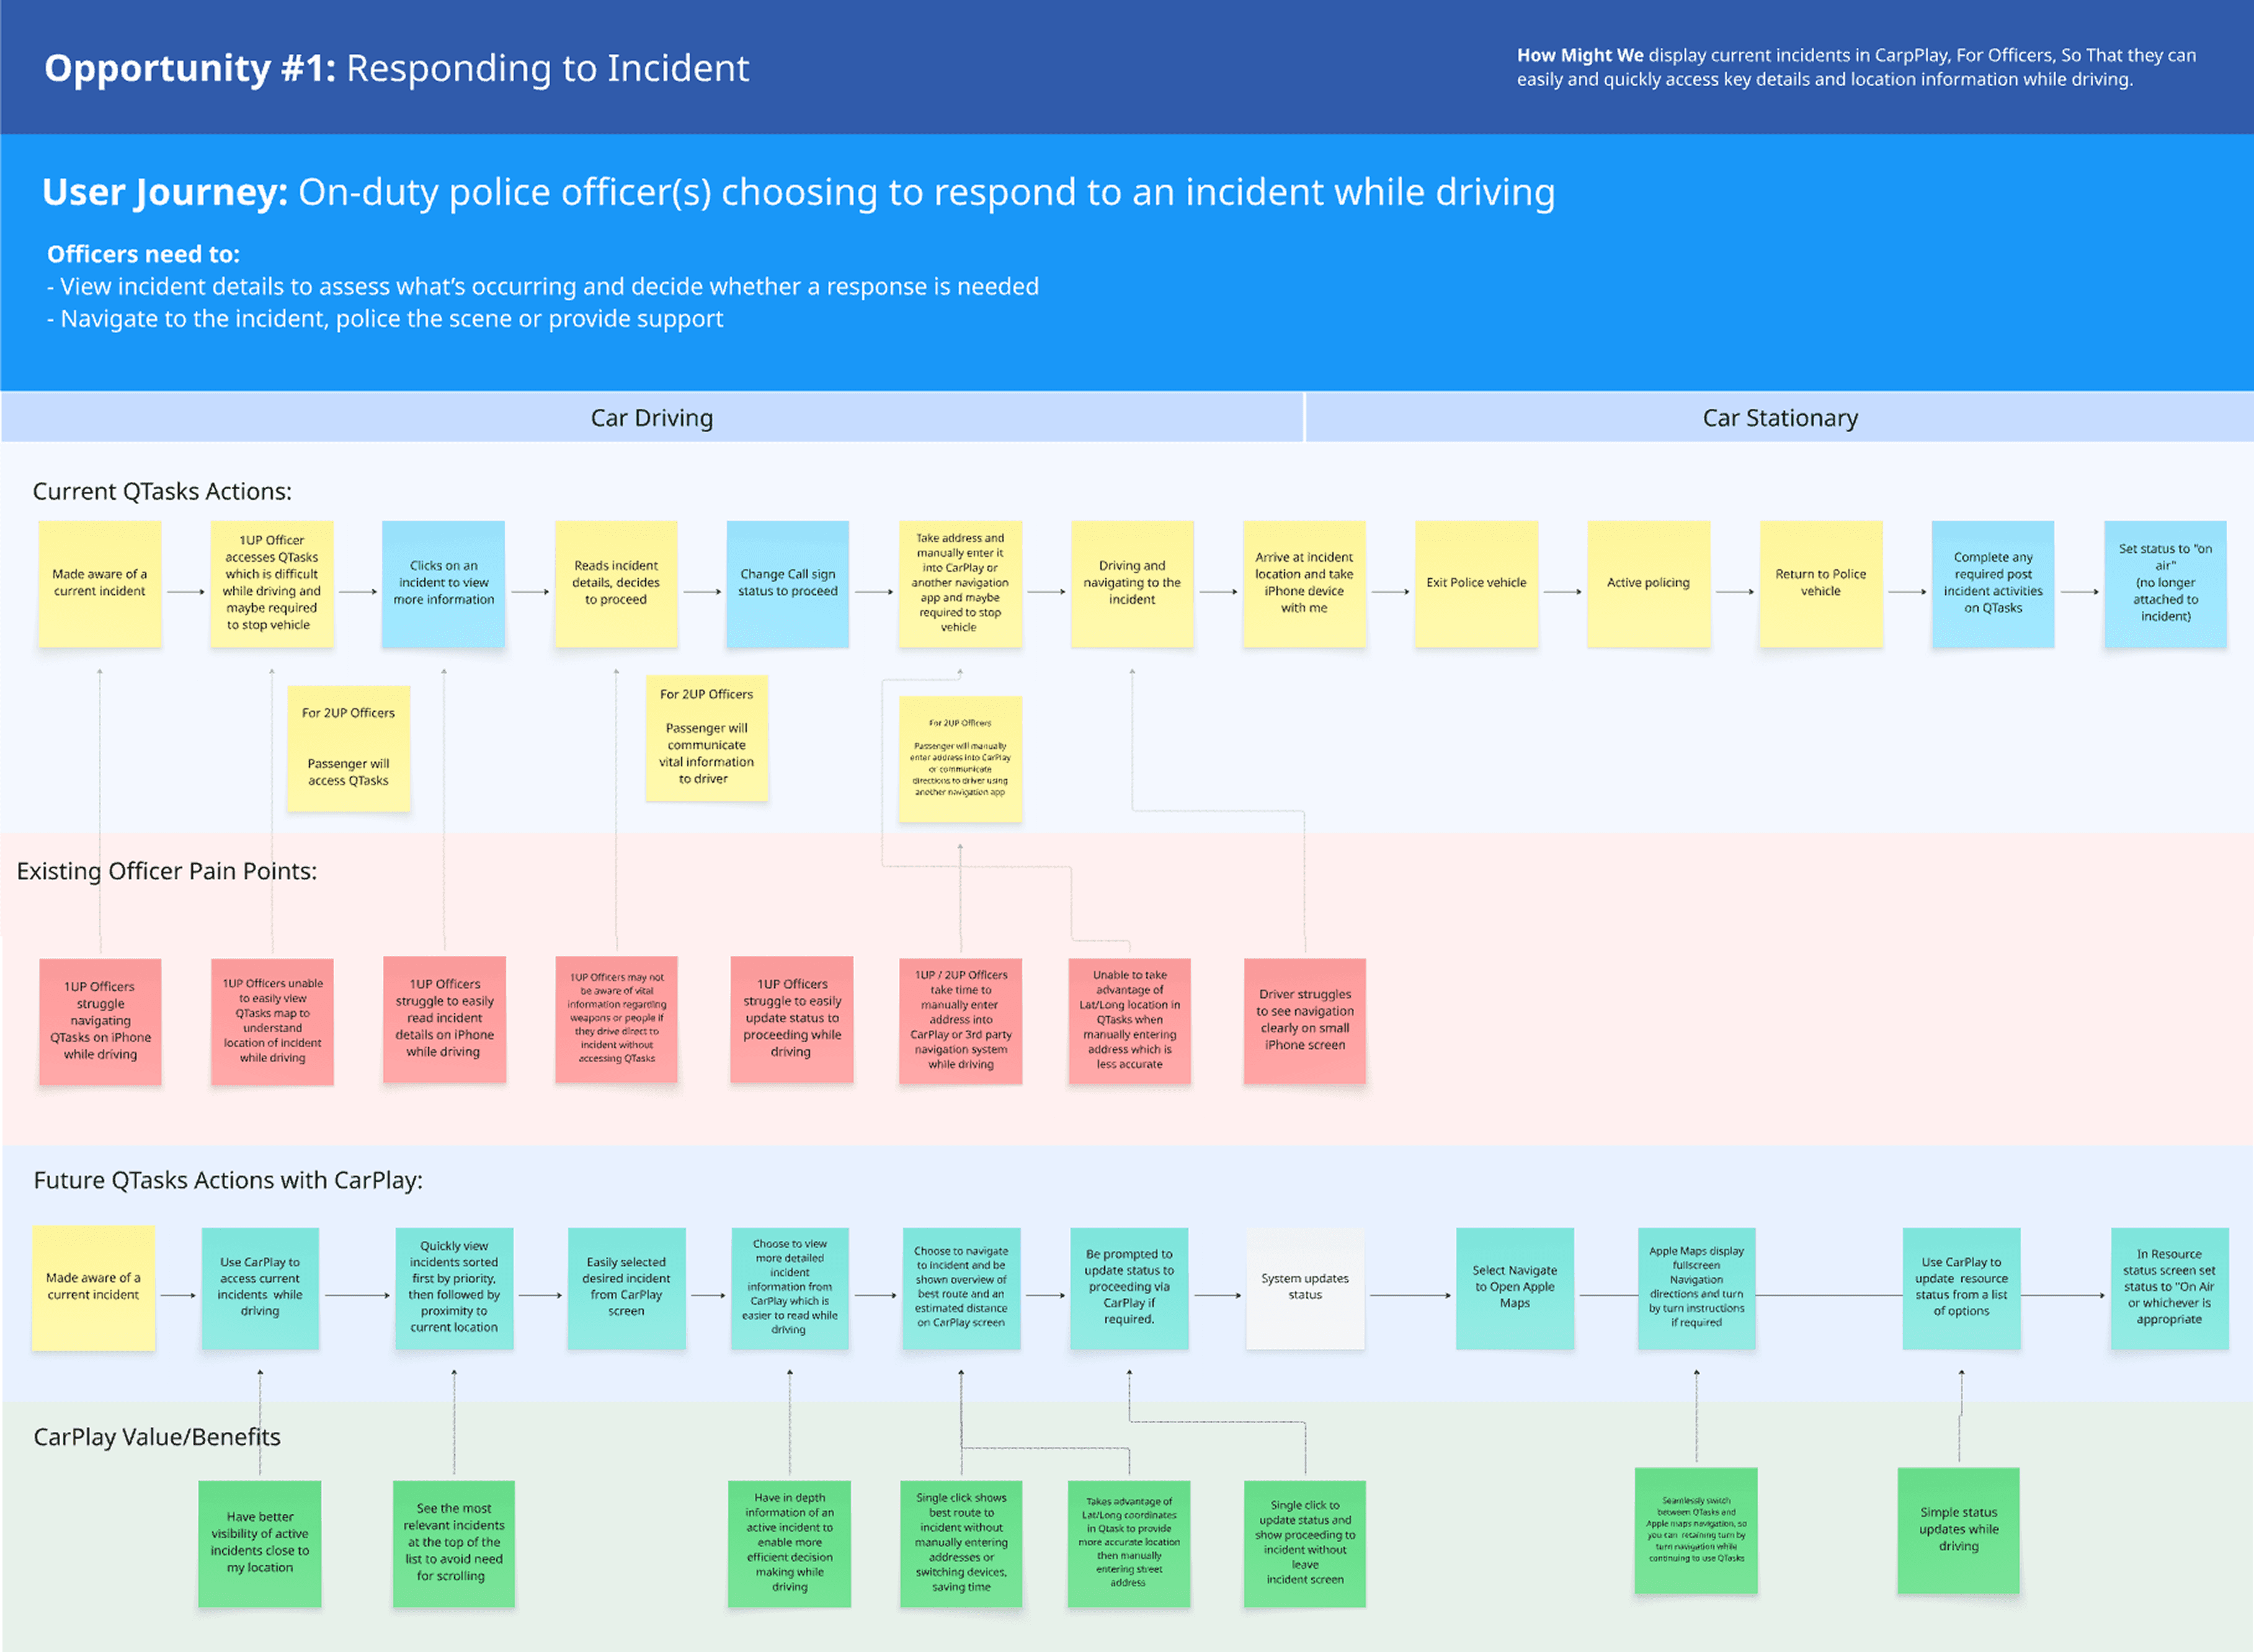Select the 'Return to Police vehicle' note
2254x1652 pixels.
click(1820, 583)
